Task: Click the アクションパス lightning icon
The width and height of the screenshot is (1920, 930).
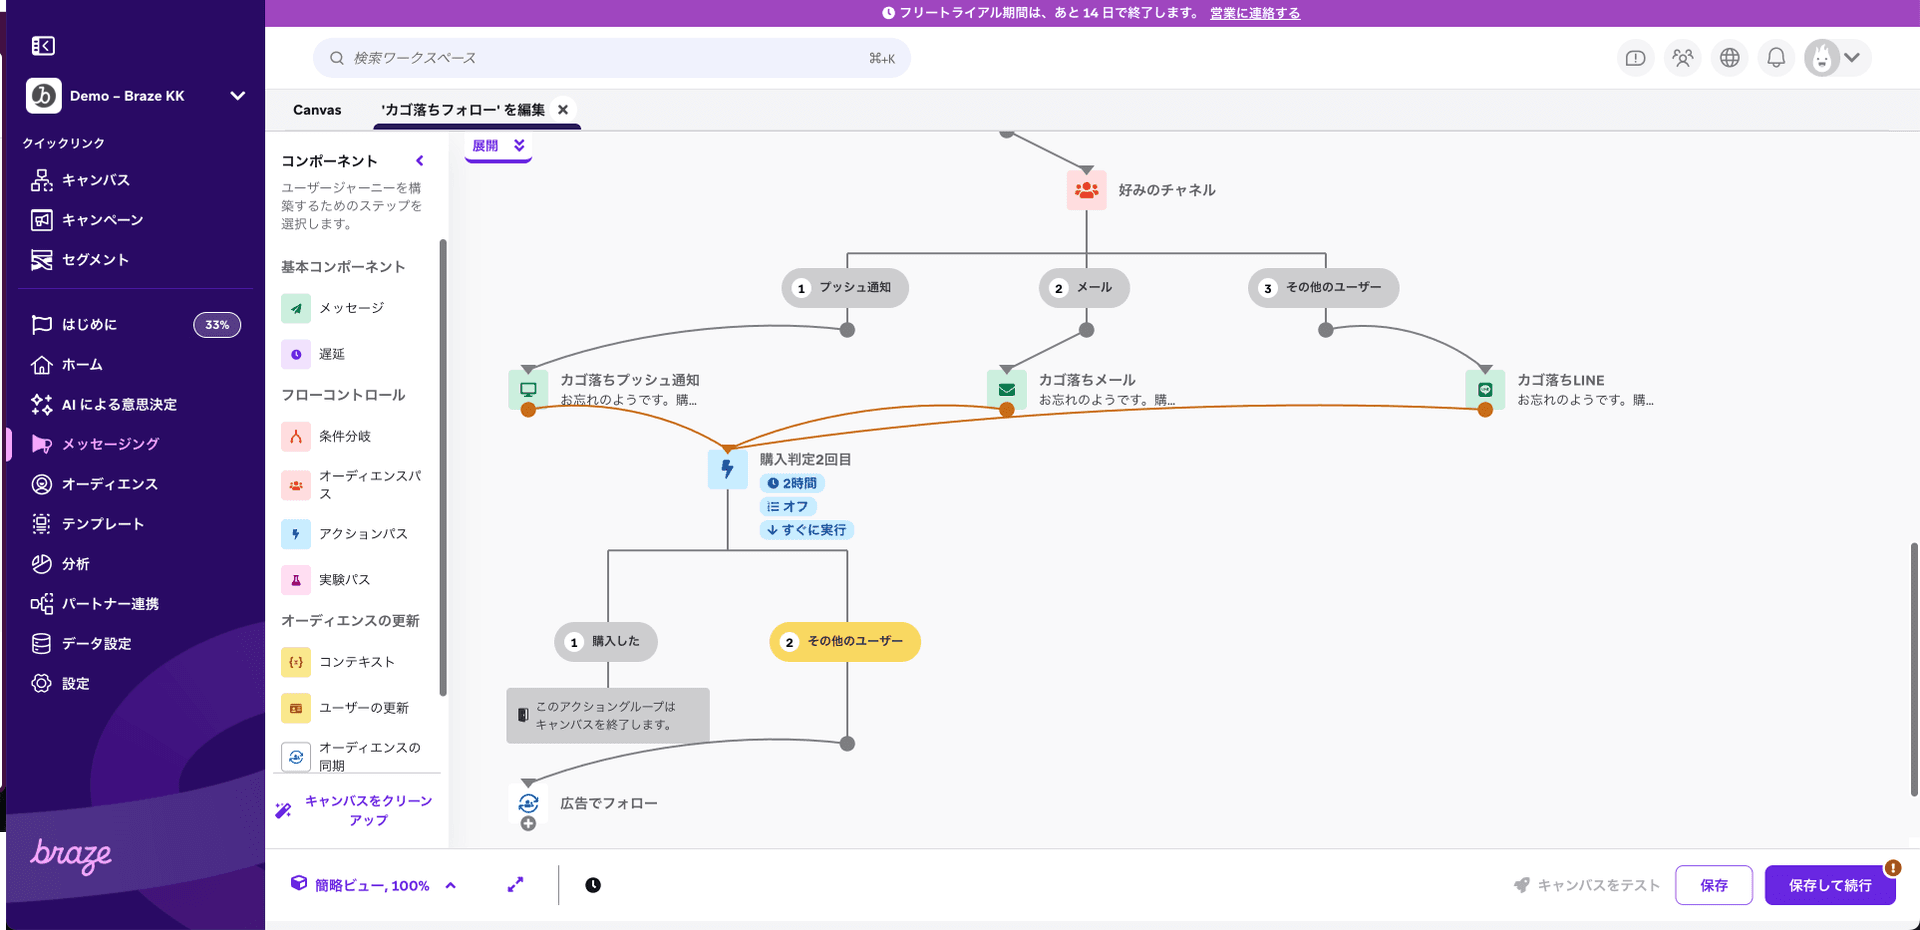Action: [x=296, y=534]
